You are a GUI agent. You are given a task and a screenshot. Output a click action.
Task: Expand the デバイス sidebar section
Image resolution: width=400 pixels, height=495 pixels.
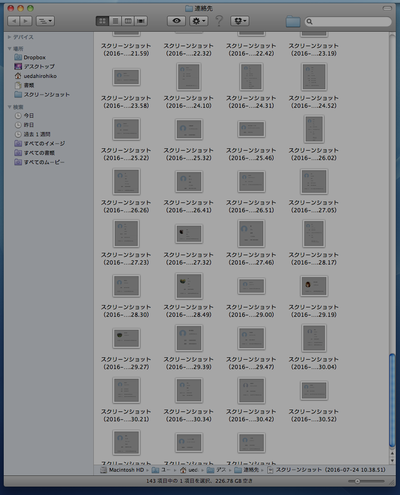[9, 37]
